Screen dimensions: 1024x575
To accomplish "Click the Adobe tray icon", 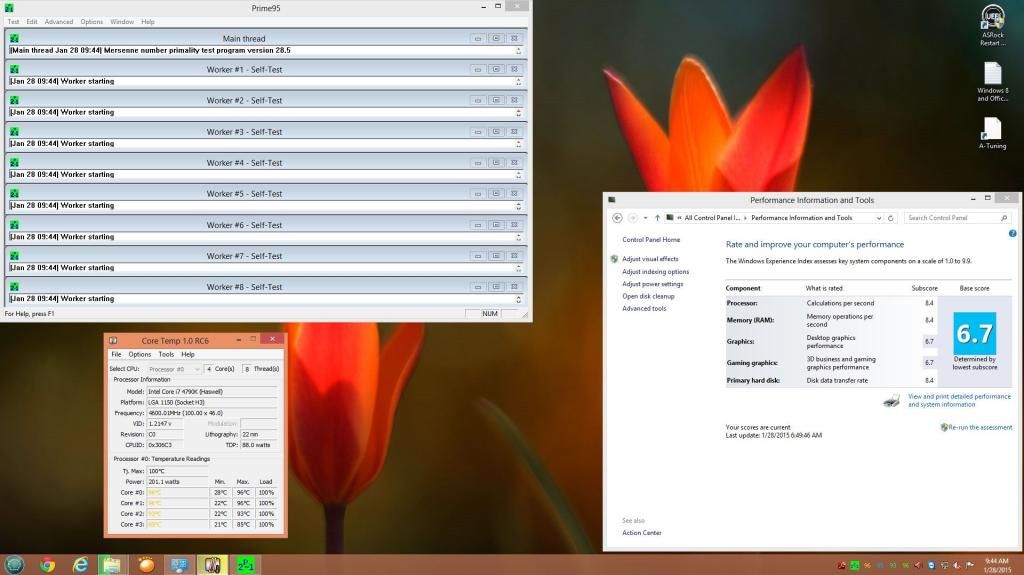I will pyautogui.click(x=842, y=565).
